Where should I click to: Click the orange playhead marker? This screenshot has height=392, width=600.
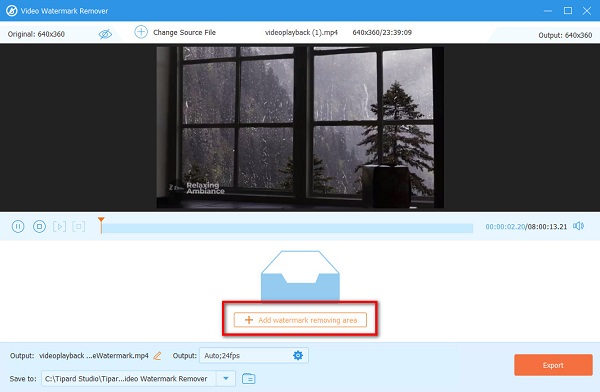[101, 225]
